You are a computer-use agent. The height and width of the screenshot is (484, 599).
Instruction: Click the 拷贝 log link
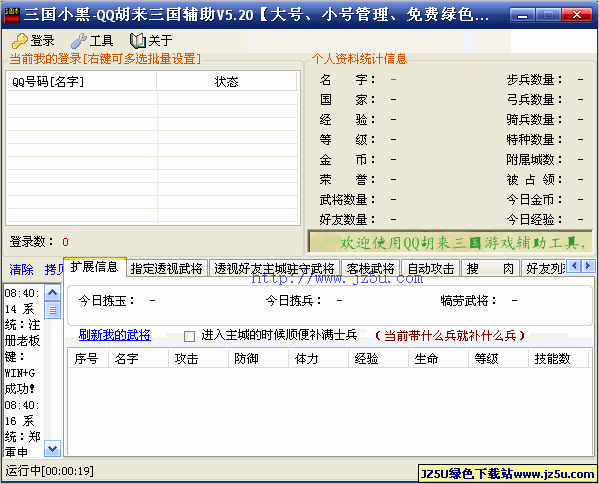[54, 269]
